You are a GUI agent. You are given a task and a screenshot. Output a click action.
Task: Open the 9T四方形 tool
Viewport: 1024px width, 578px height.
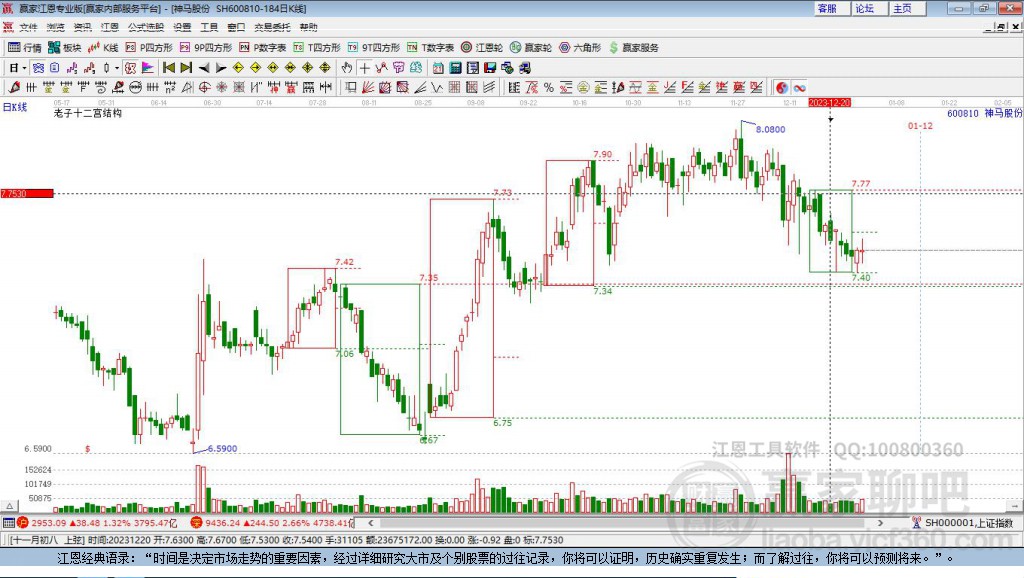(x=374, y=48)
